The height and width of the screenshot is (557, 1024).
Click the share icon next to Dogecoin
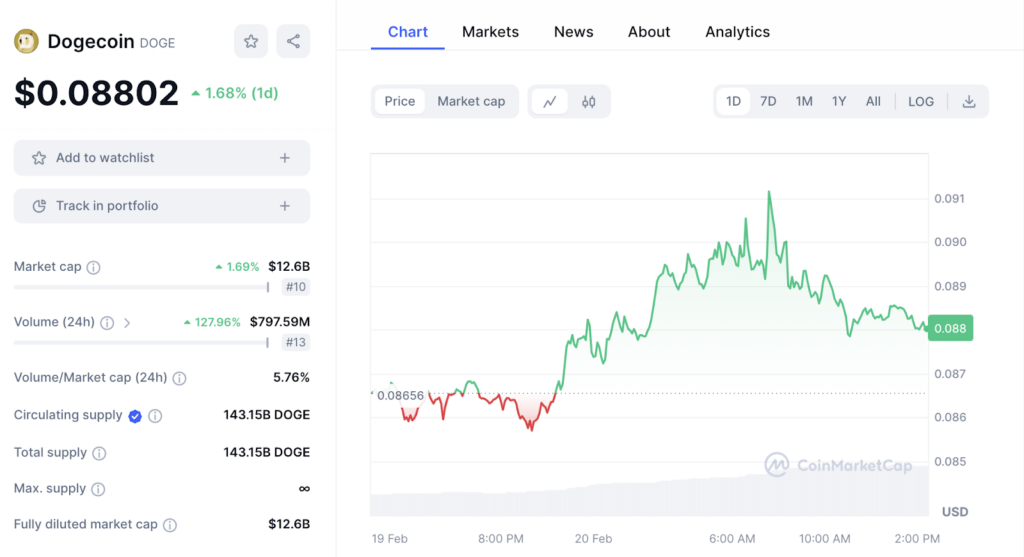coord(293,41)
